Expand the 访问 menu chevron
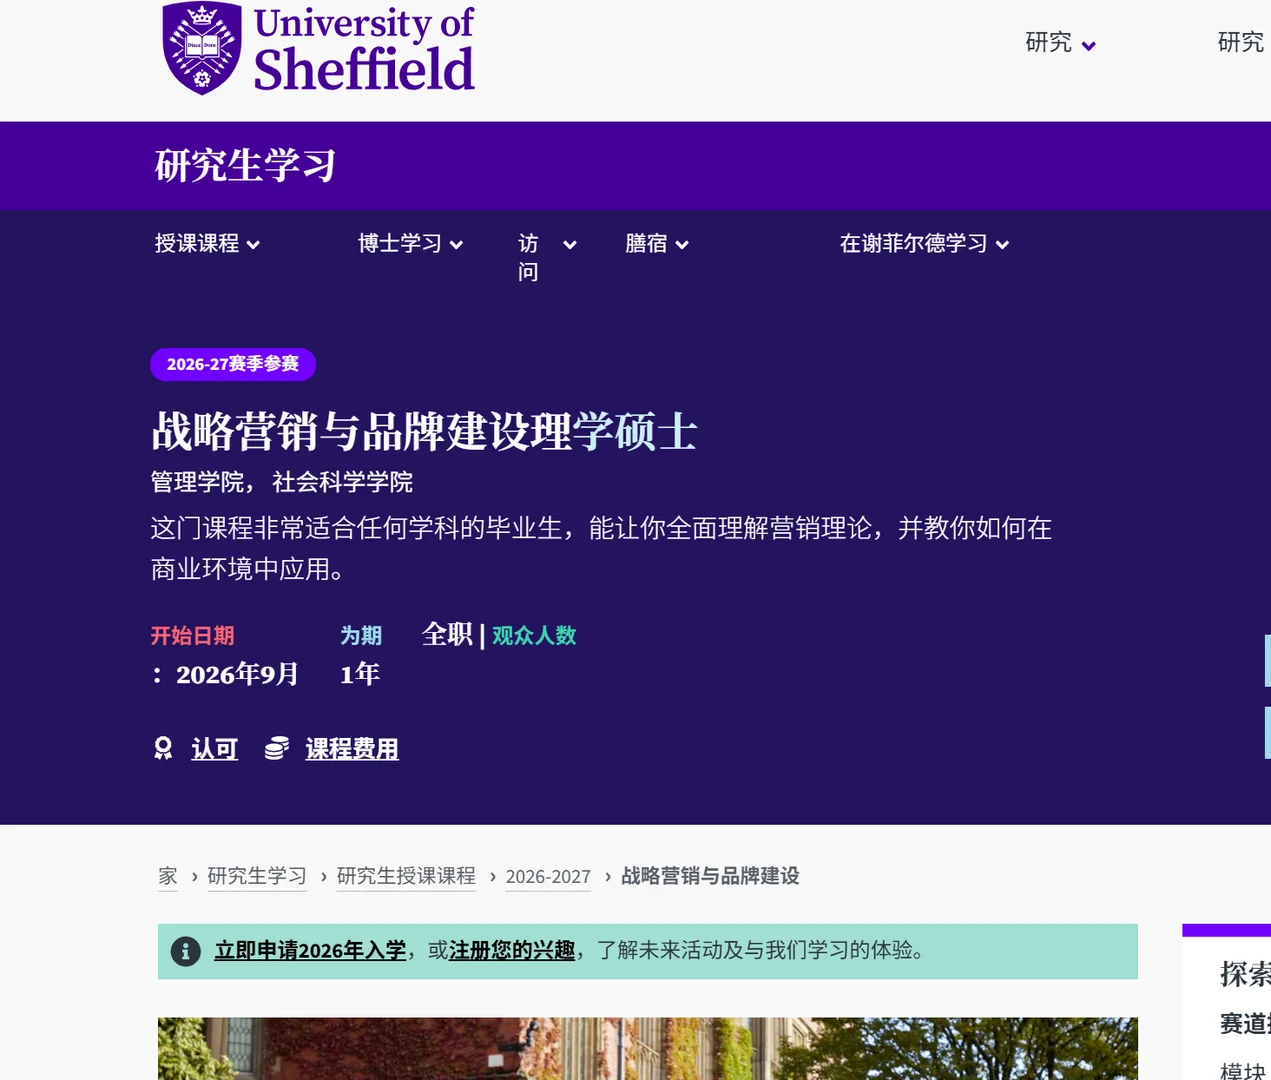 point(570,245)
